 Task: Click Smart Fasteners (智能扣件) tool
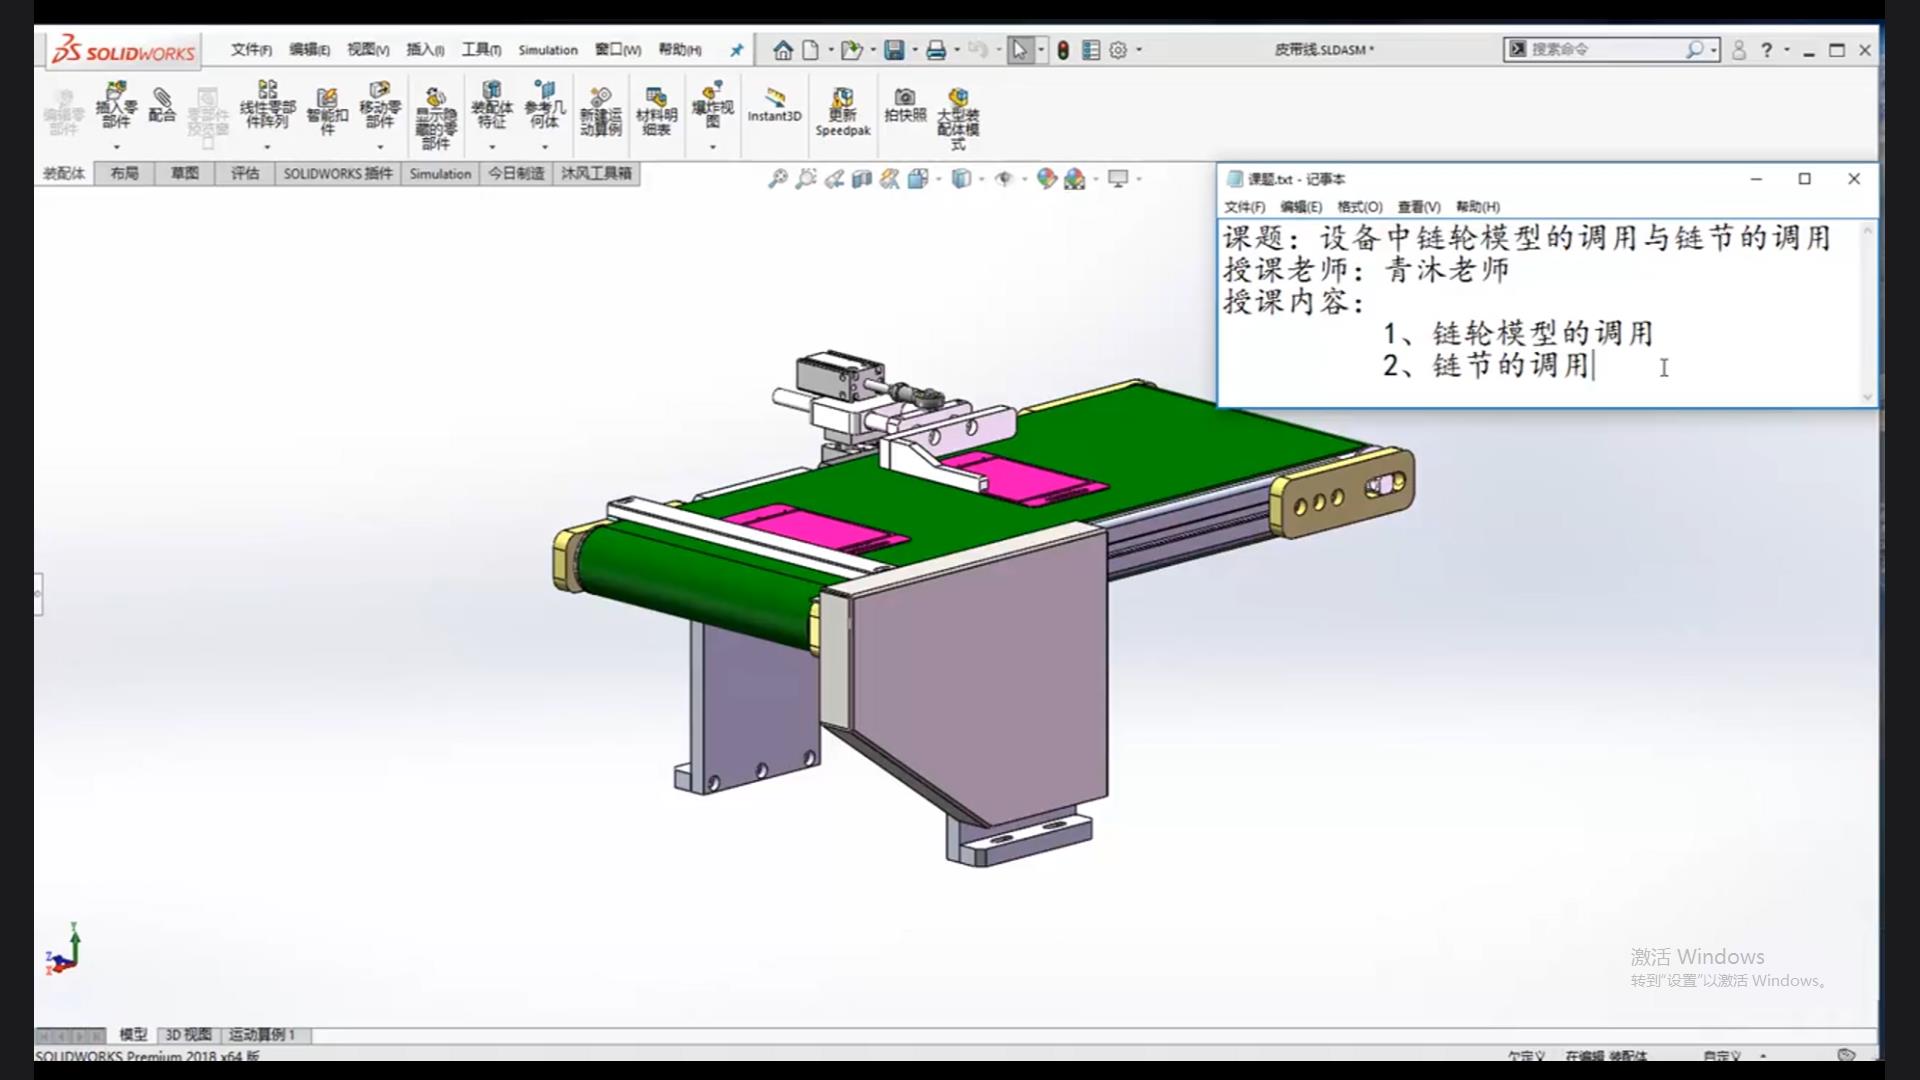327,110
